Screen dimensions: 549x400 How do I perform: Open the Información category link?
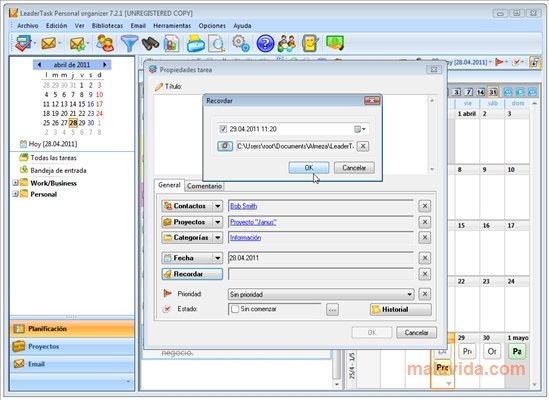(x=245, y=238)
